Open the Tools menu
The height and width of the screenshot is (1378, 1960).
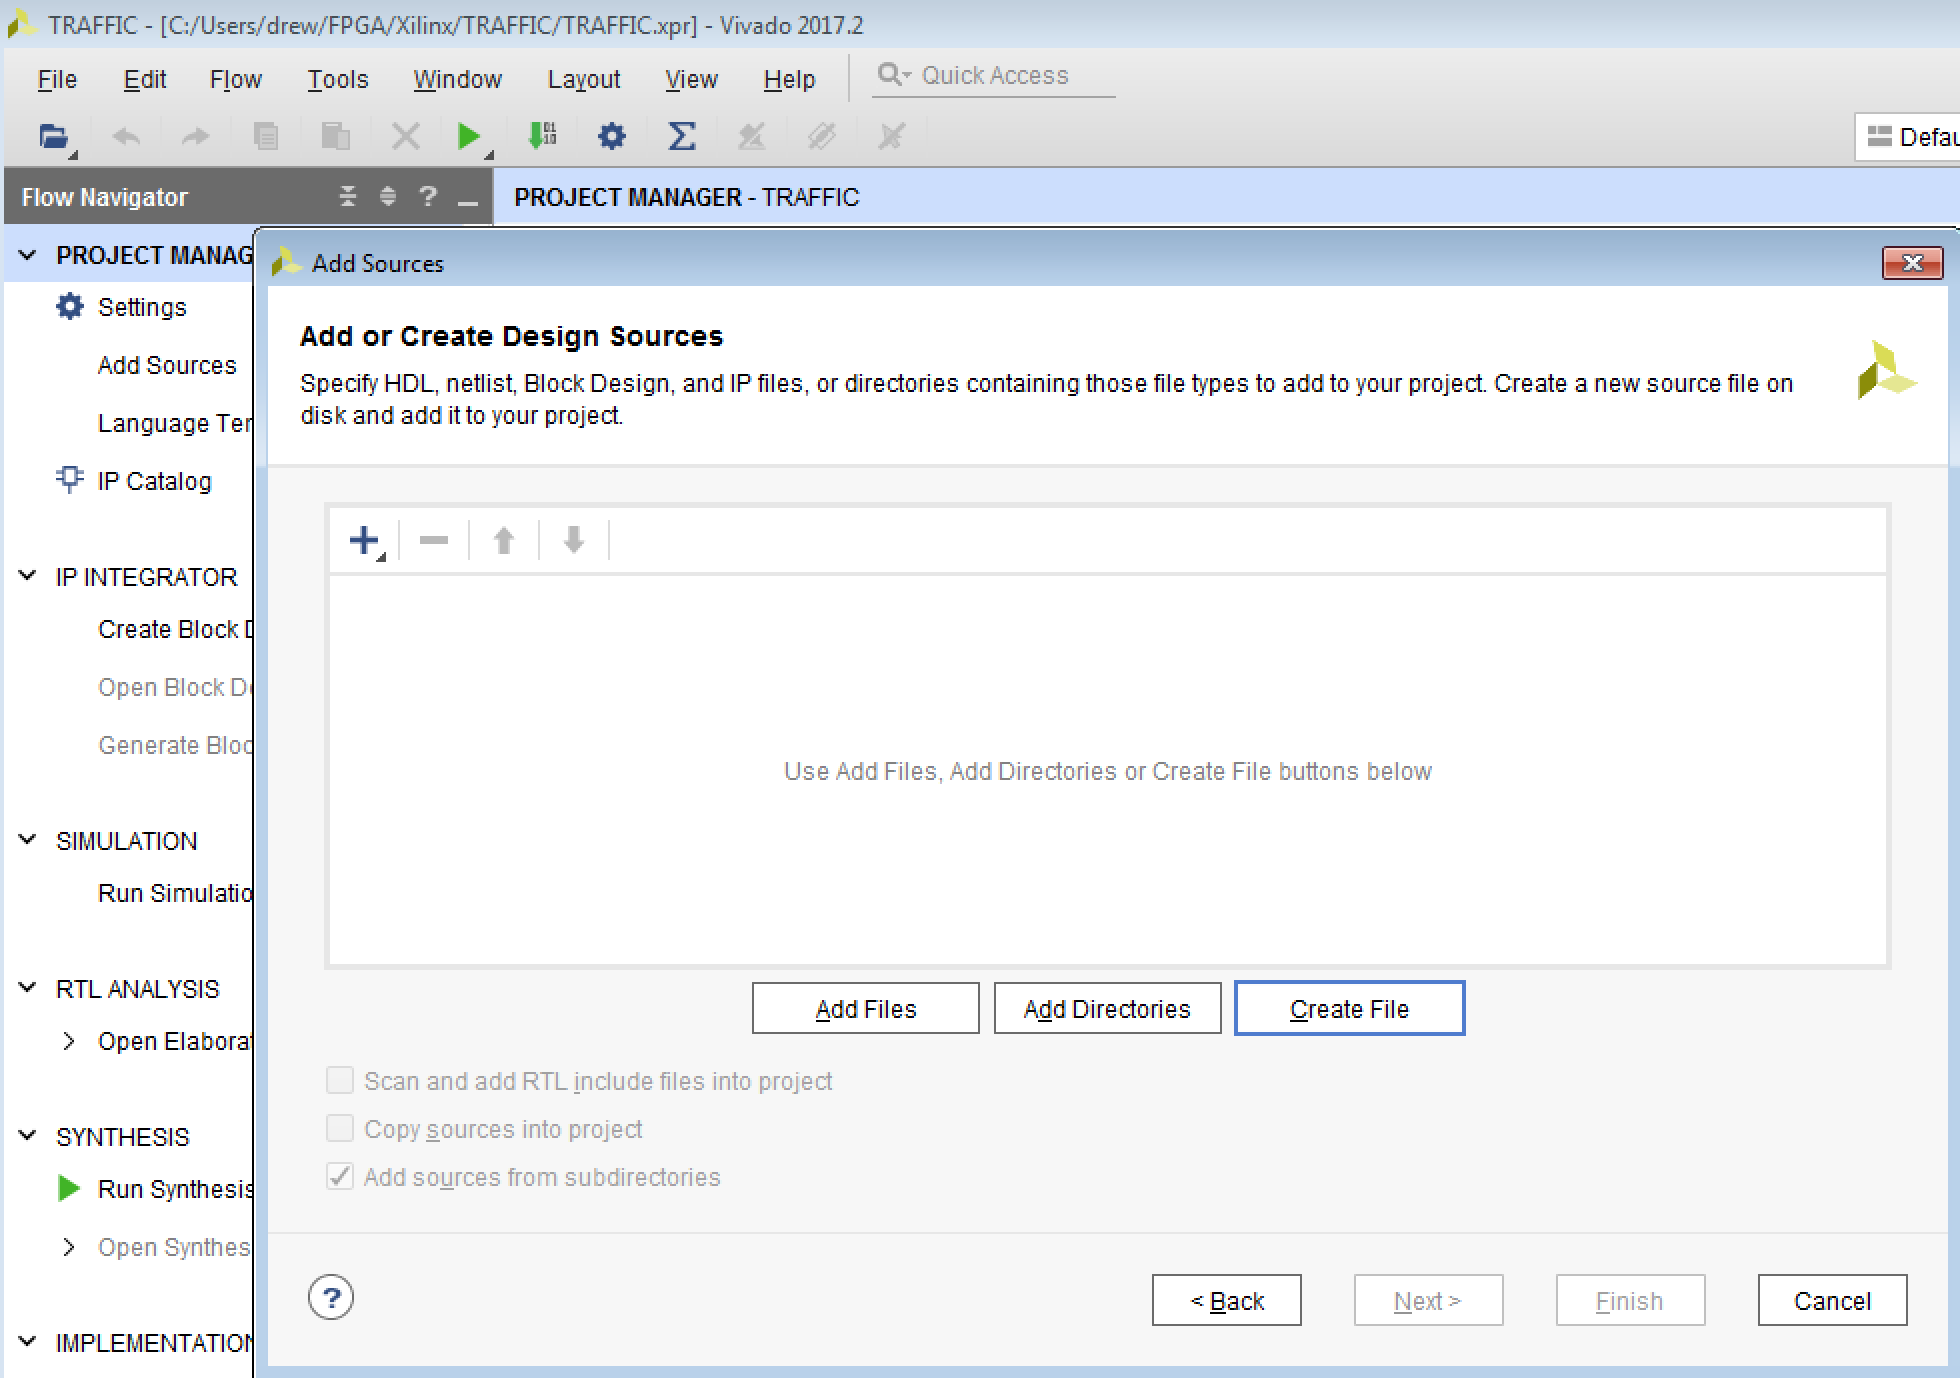pyautogui.click(x=338, y=79)
